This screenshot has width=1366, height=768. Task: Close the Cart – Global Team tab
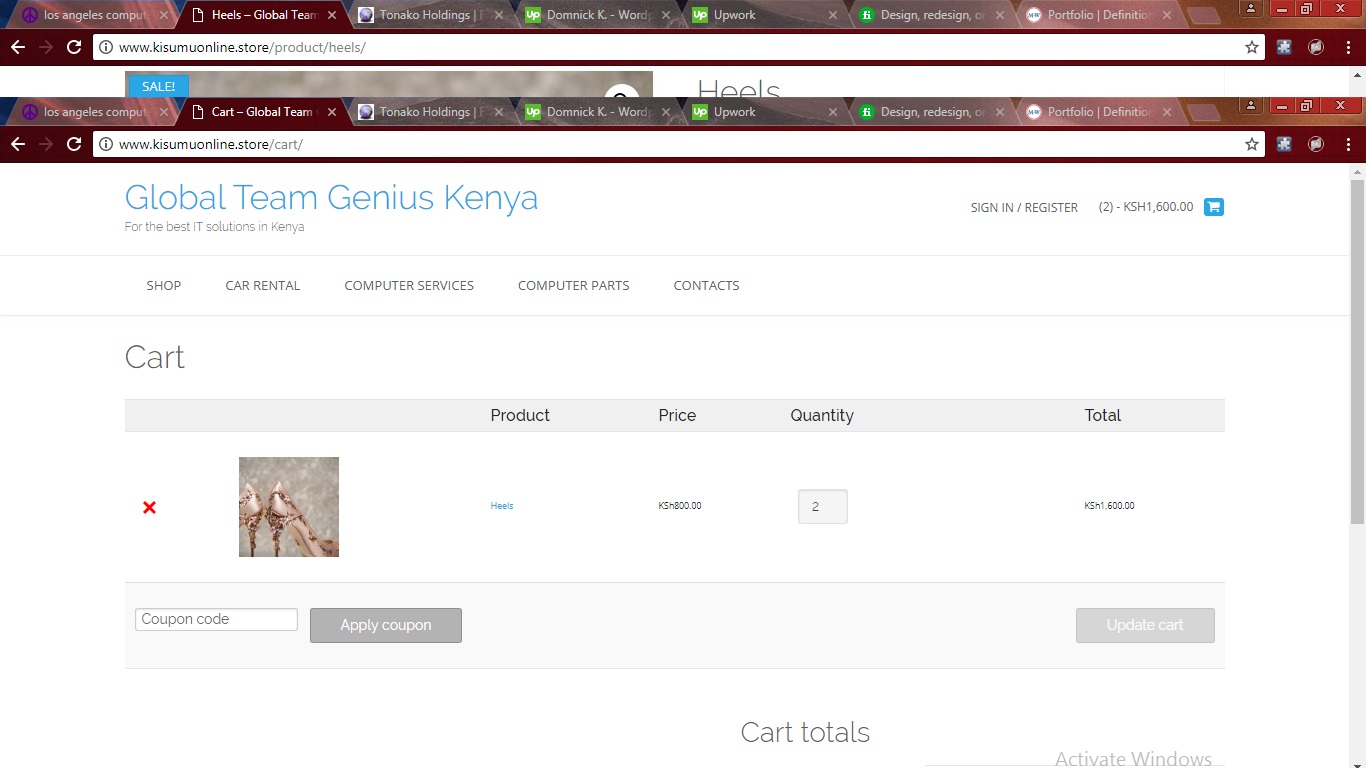pos(332,112)
